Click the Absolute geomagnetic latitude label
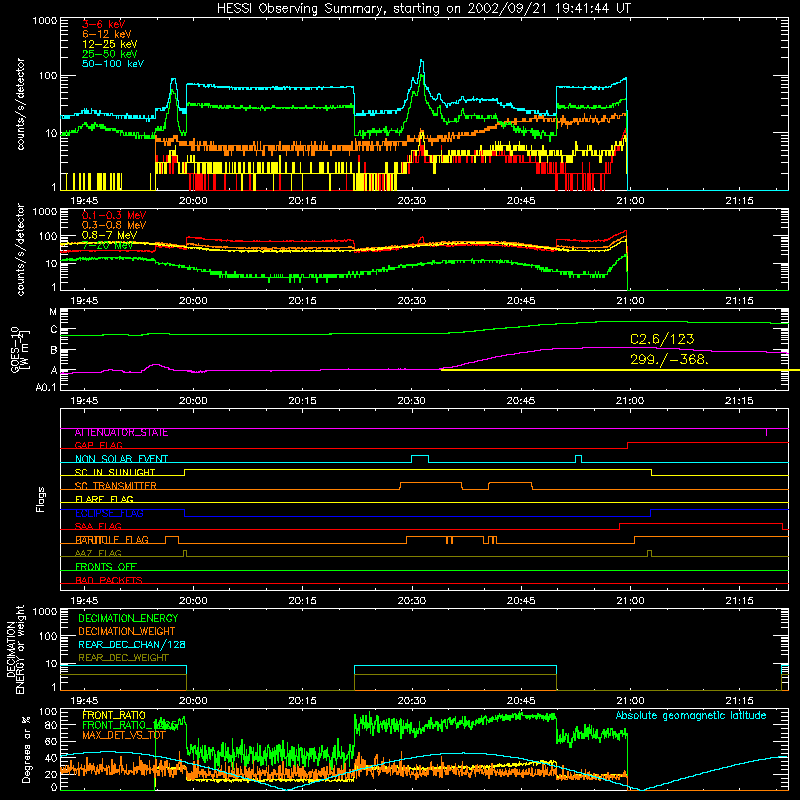This screenshot has width=800, height=800. pyautogui.click(x=691, y=715)
